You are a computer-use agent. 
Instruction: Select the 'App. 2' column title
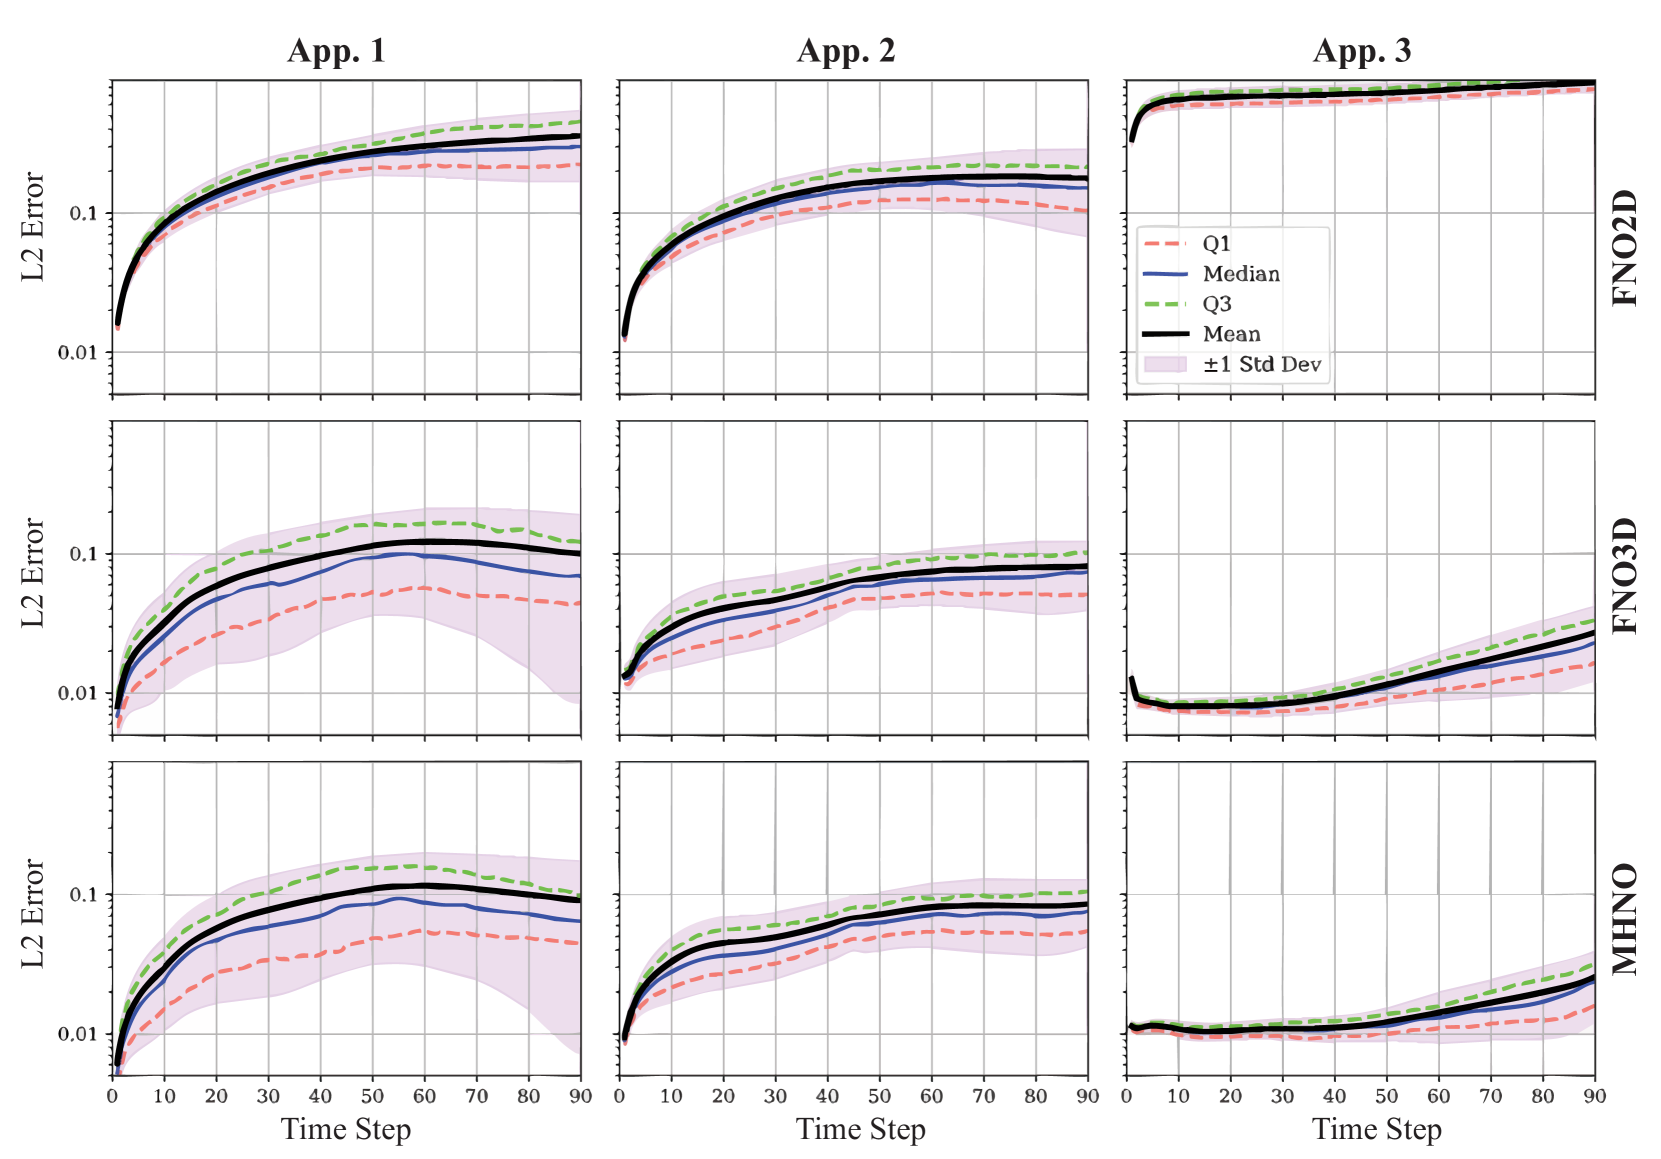coord(846,50)
